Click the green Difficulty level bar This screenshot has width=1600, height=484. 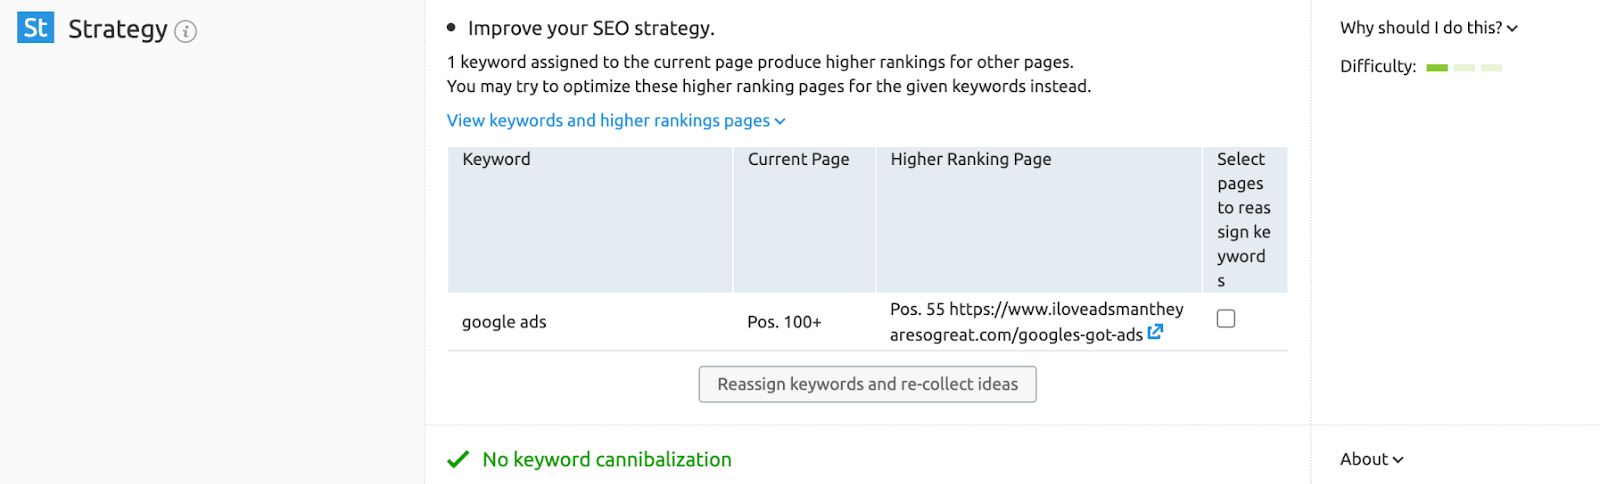coord(1437,67)
